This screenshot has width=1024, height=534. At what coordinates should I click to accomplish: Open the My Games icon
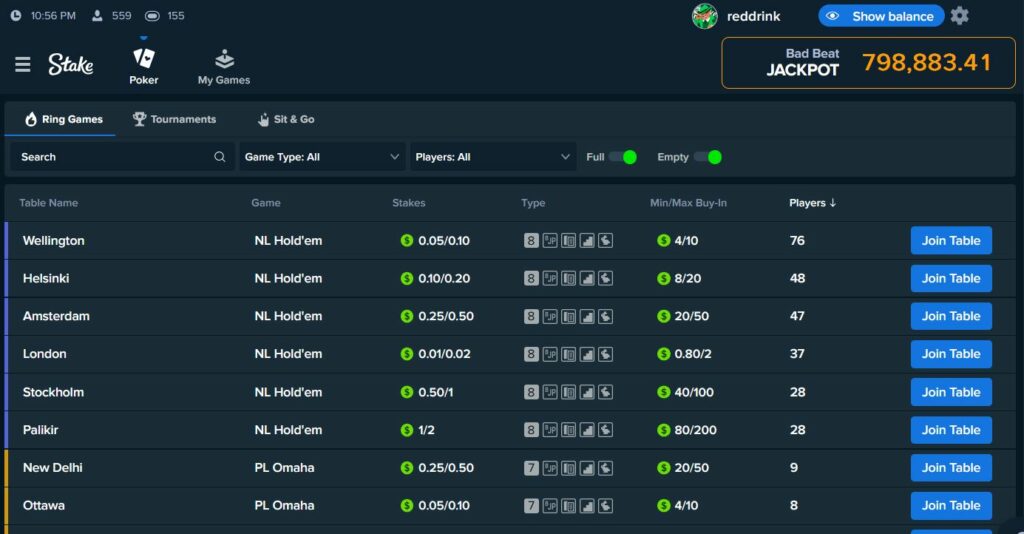[x=224, y=59]
